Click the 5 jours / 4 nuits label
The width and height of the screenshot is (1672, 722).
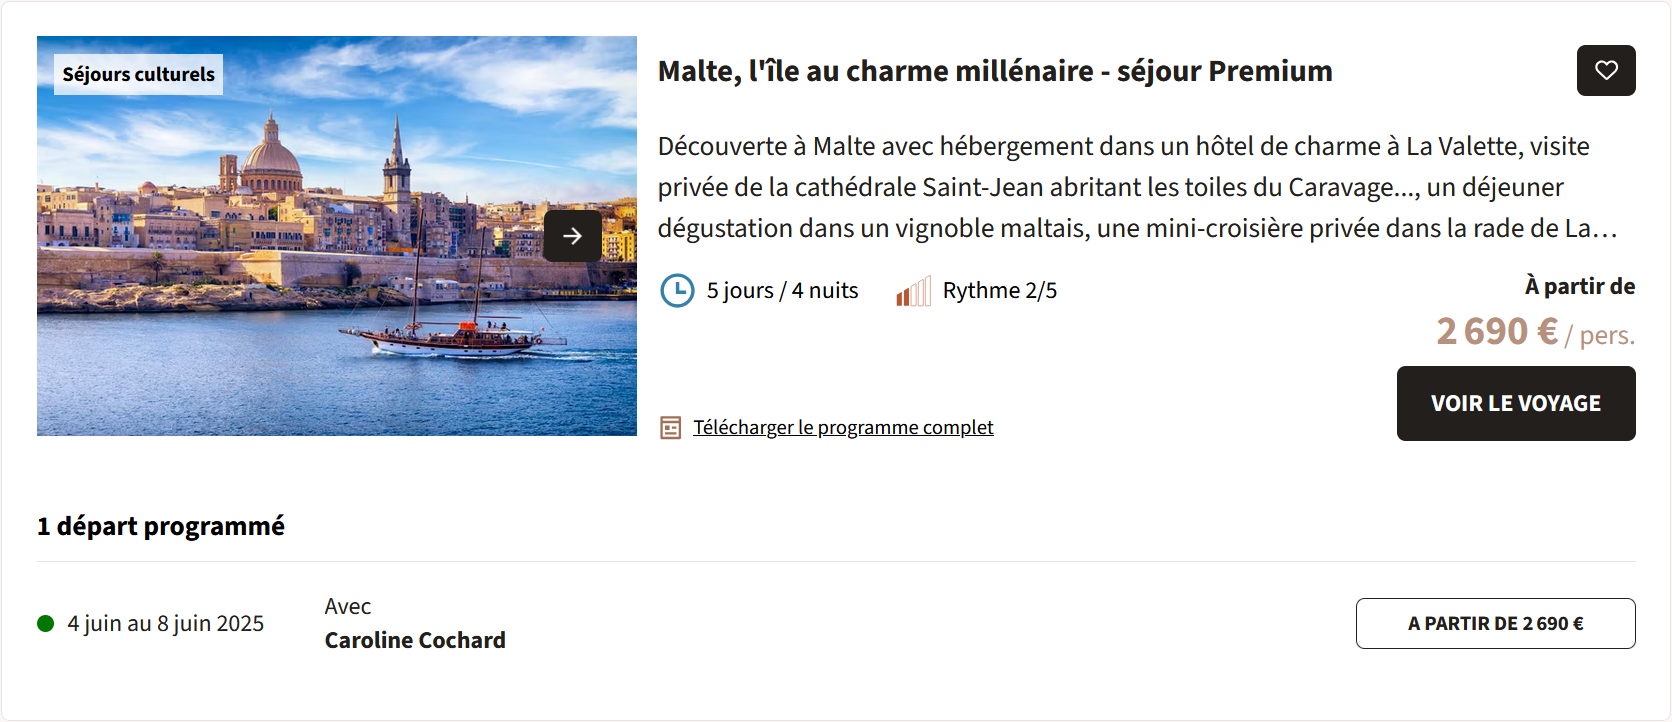(x=783, y=291)
